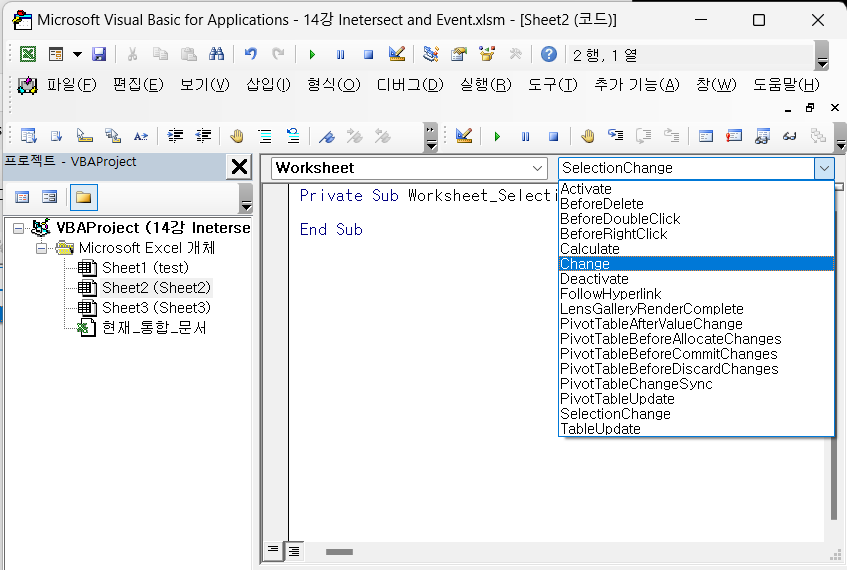Open the 디버그(D) menu
Viewport: 847px width, 570px height.
pyautogui.click(x=410, y=85)
